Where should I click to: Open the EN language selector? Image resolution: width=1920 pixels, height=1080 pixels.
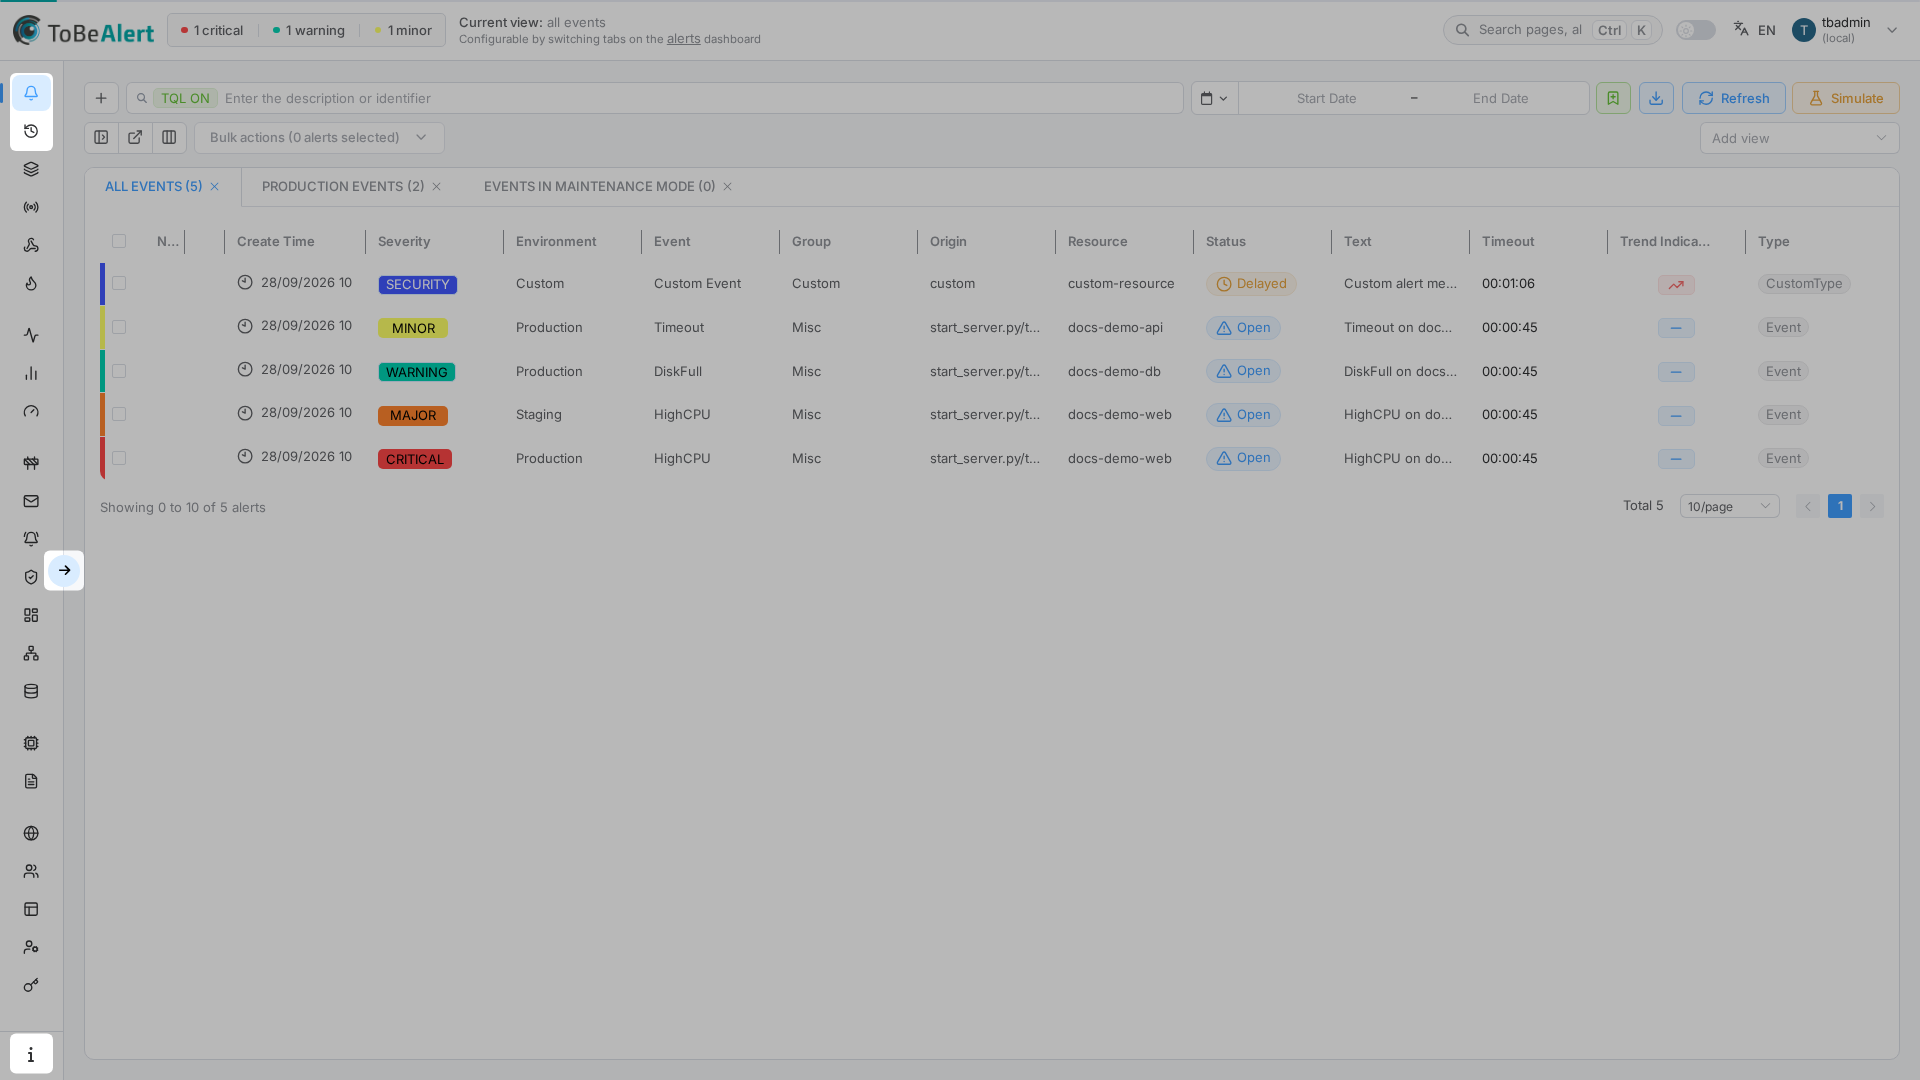point(1754,30)
